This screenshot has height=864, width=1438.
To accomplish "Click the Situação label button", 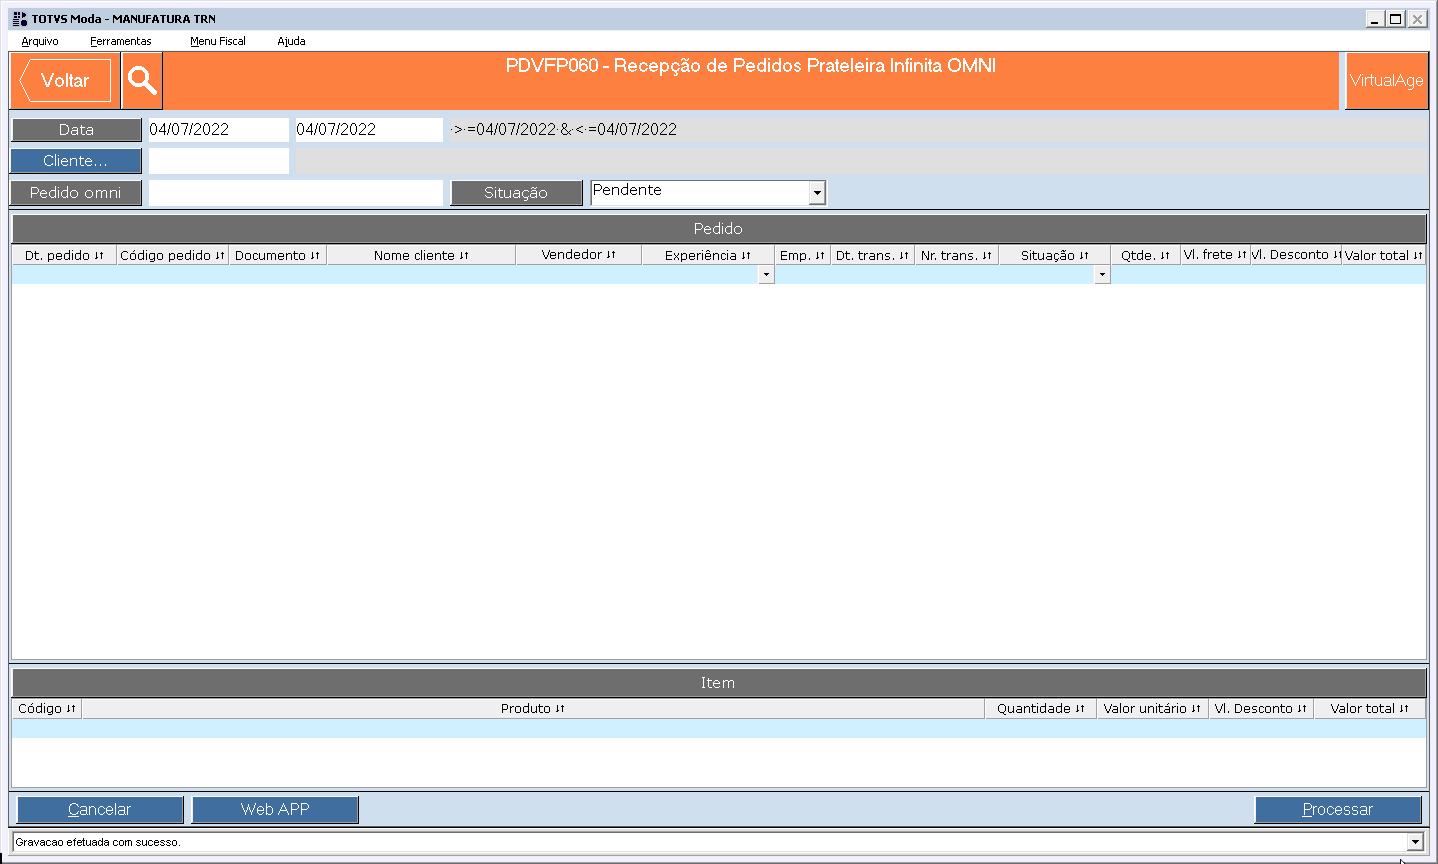I will coord(516,193).
